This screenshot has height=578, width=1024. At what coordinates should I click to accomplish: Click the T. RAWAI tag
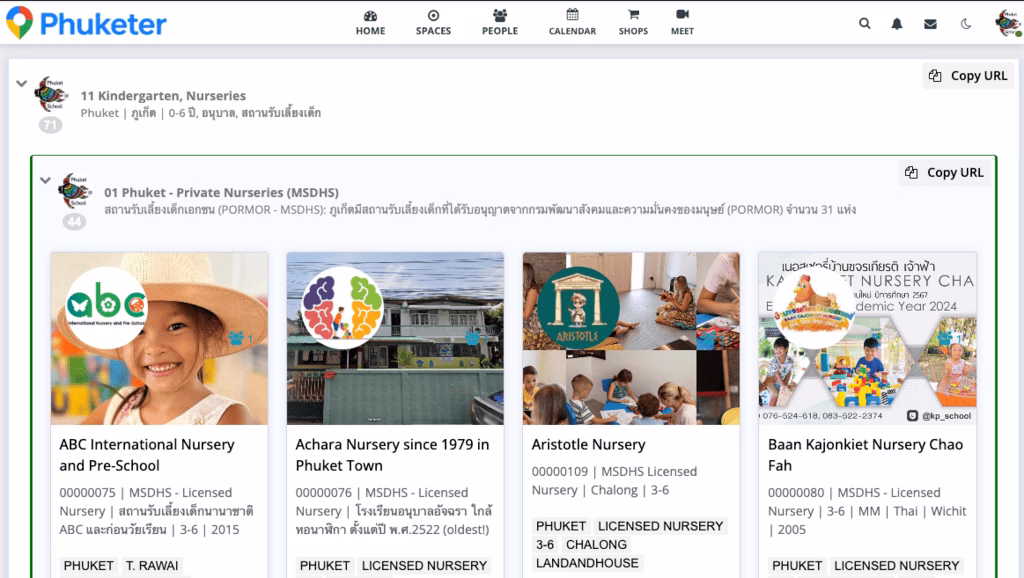pyautogui.click(x=152, y=566)
